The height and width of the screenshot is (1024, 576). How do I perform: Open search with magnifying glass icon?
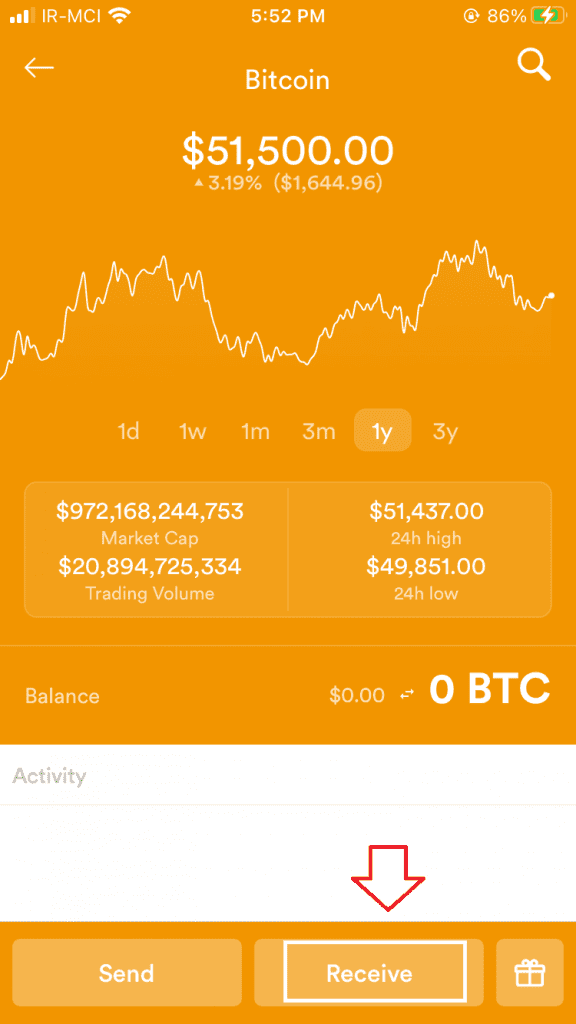[x=534, y=65]
